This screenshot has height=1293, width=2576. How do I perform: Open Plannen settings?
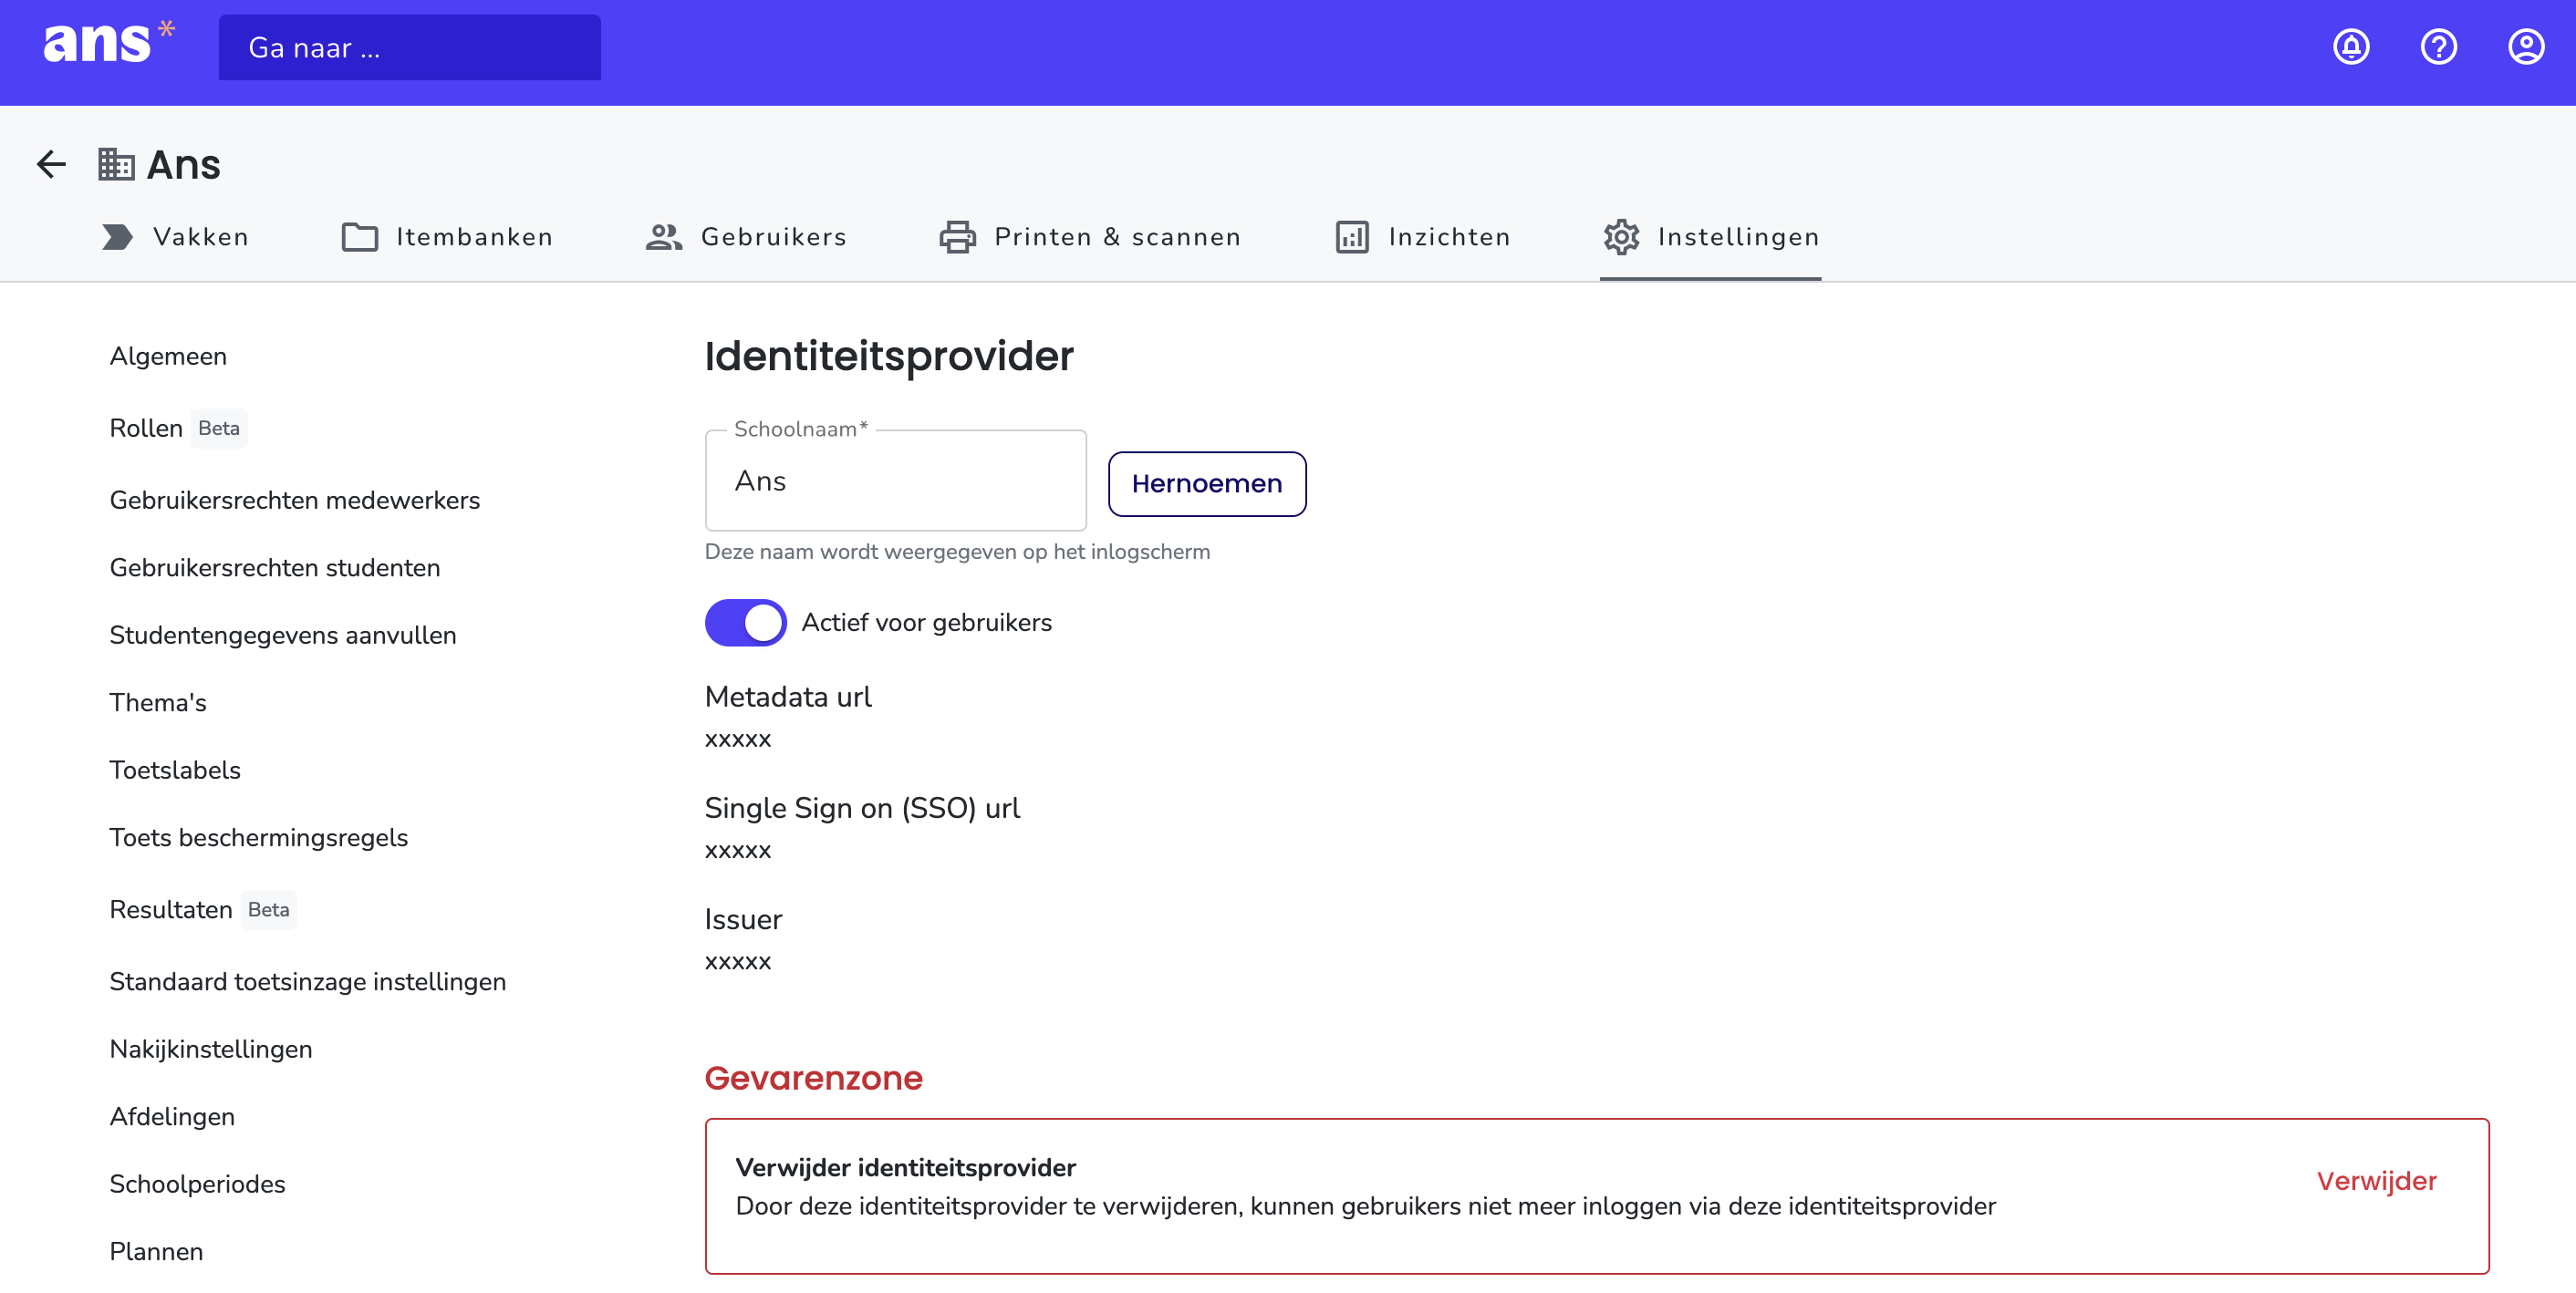tap(156, 1251)
